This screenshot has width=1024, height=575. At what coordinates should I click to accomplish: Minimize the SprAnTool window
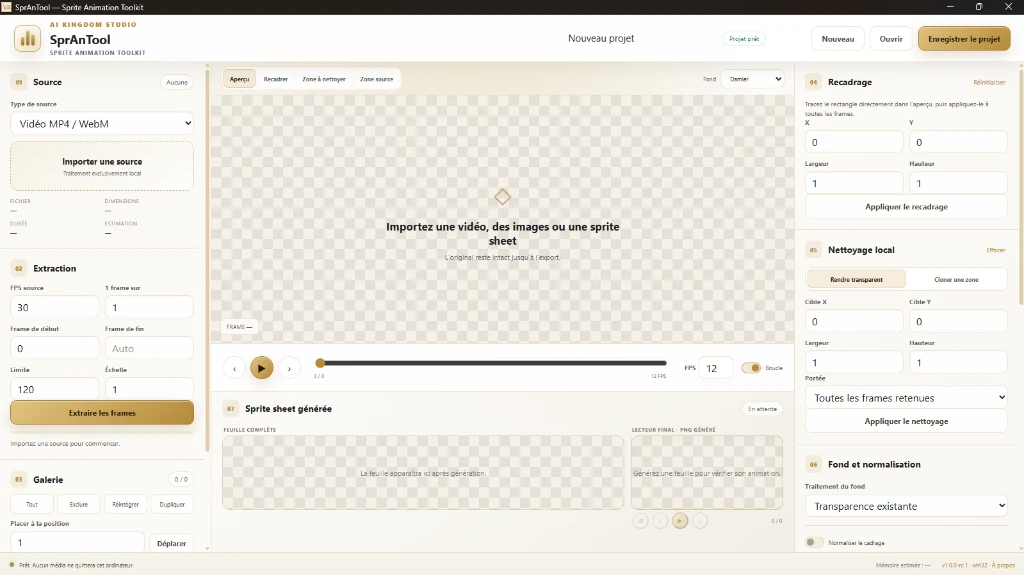pos(950,7)
